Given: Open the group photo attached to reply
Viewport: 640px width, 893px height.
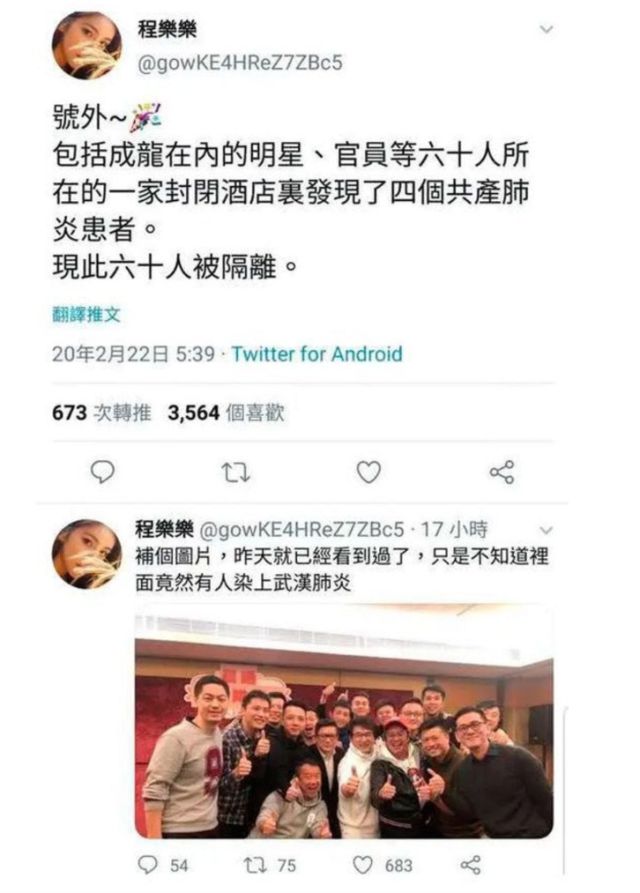Looking at the screenshot, I should point(344,722).
